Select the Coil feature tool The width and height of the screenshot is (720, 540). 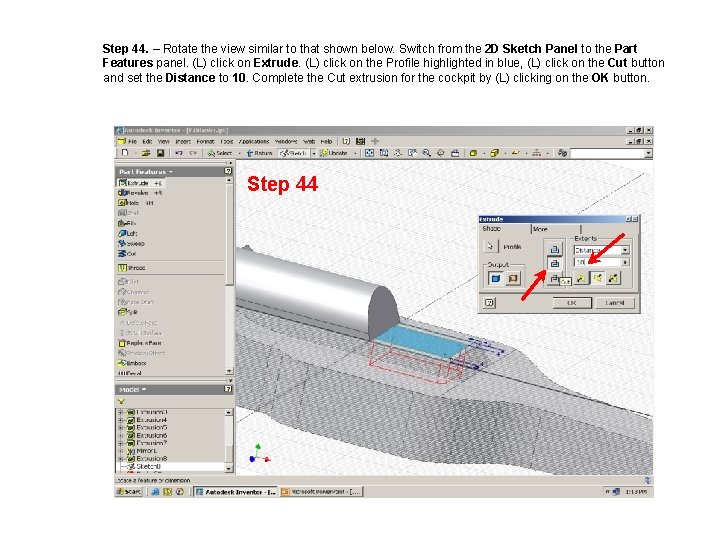coord(127,253)
